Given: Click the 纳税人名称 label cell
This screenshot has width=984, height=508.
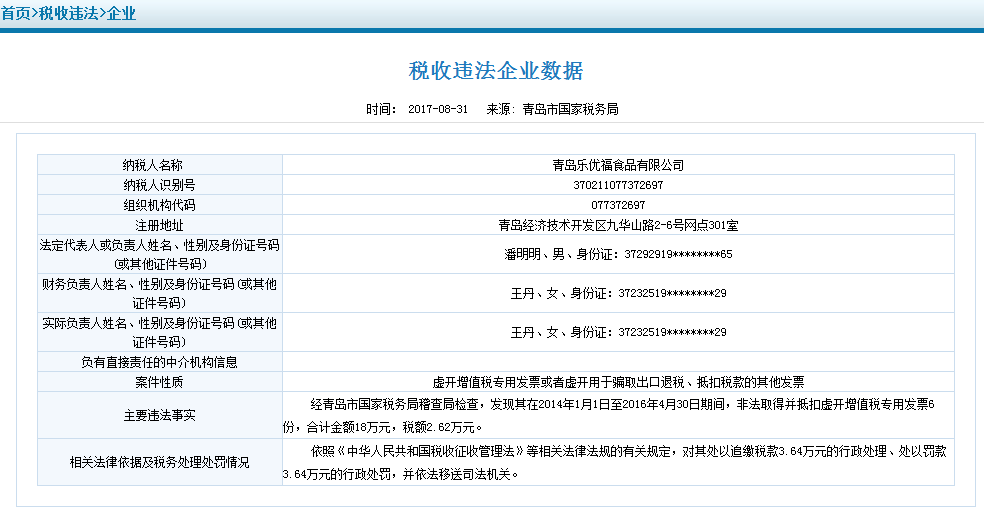Looking at the screenshot, I should 160,165.
